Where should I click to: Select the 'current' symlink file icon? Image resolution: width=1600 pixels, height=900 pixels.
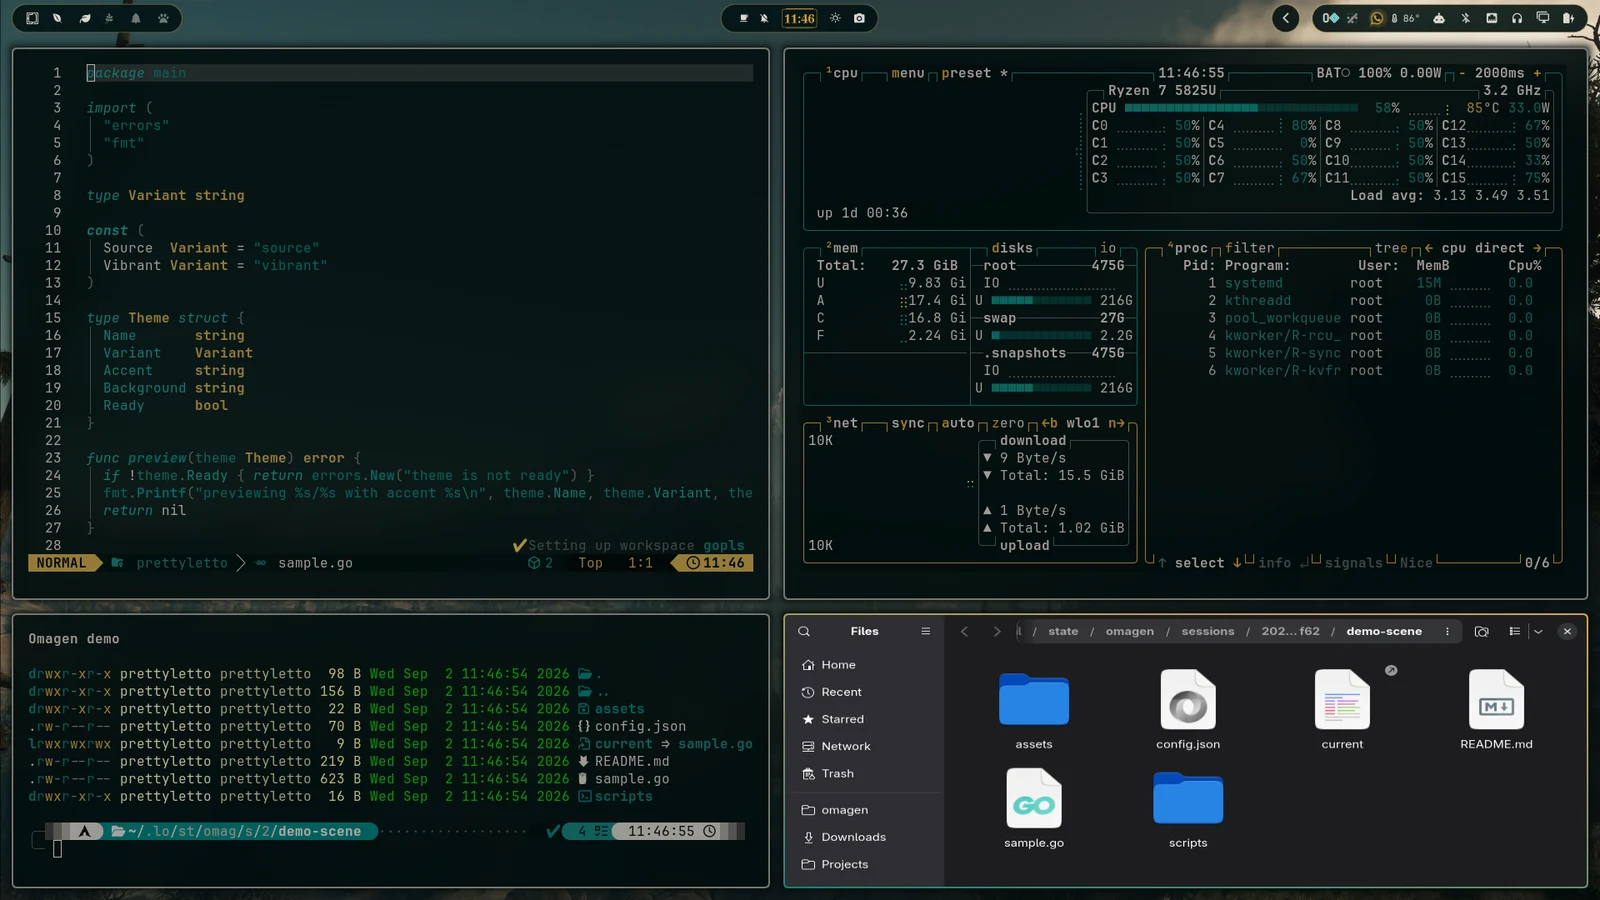click(1342, 699)
